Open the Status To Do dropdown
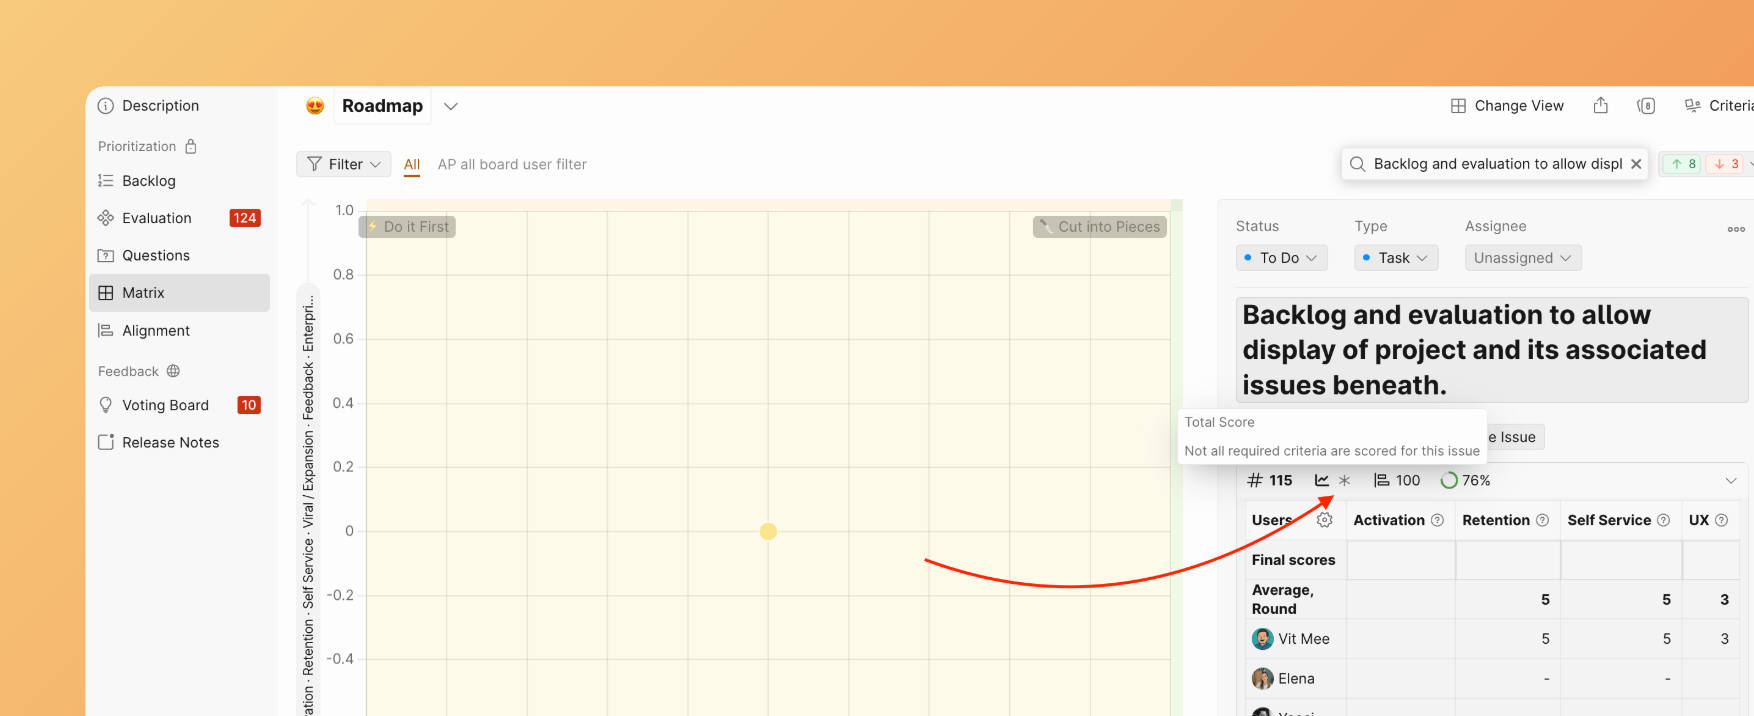This screenshot has width=1754, height=716. [x=1282, y=258]
